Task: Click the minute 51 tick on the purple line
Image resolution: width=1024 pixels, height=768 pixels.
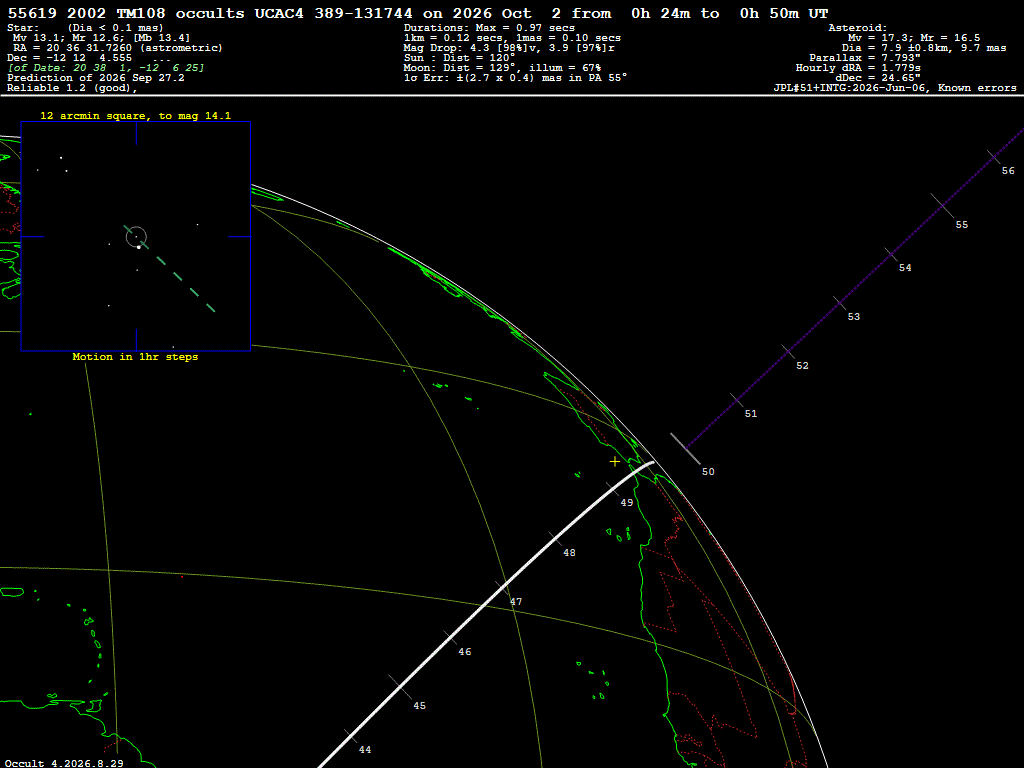Action: tap(737, 400)
